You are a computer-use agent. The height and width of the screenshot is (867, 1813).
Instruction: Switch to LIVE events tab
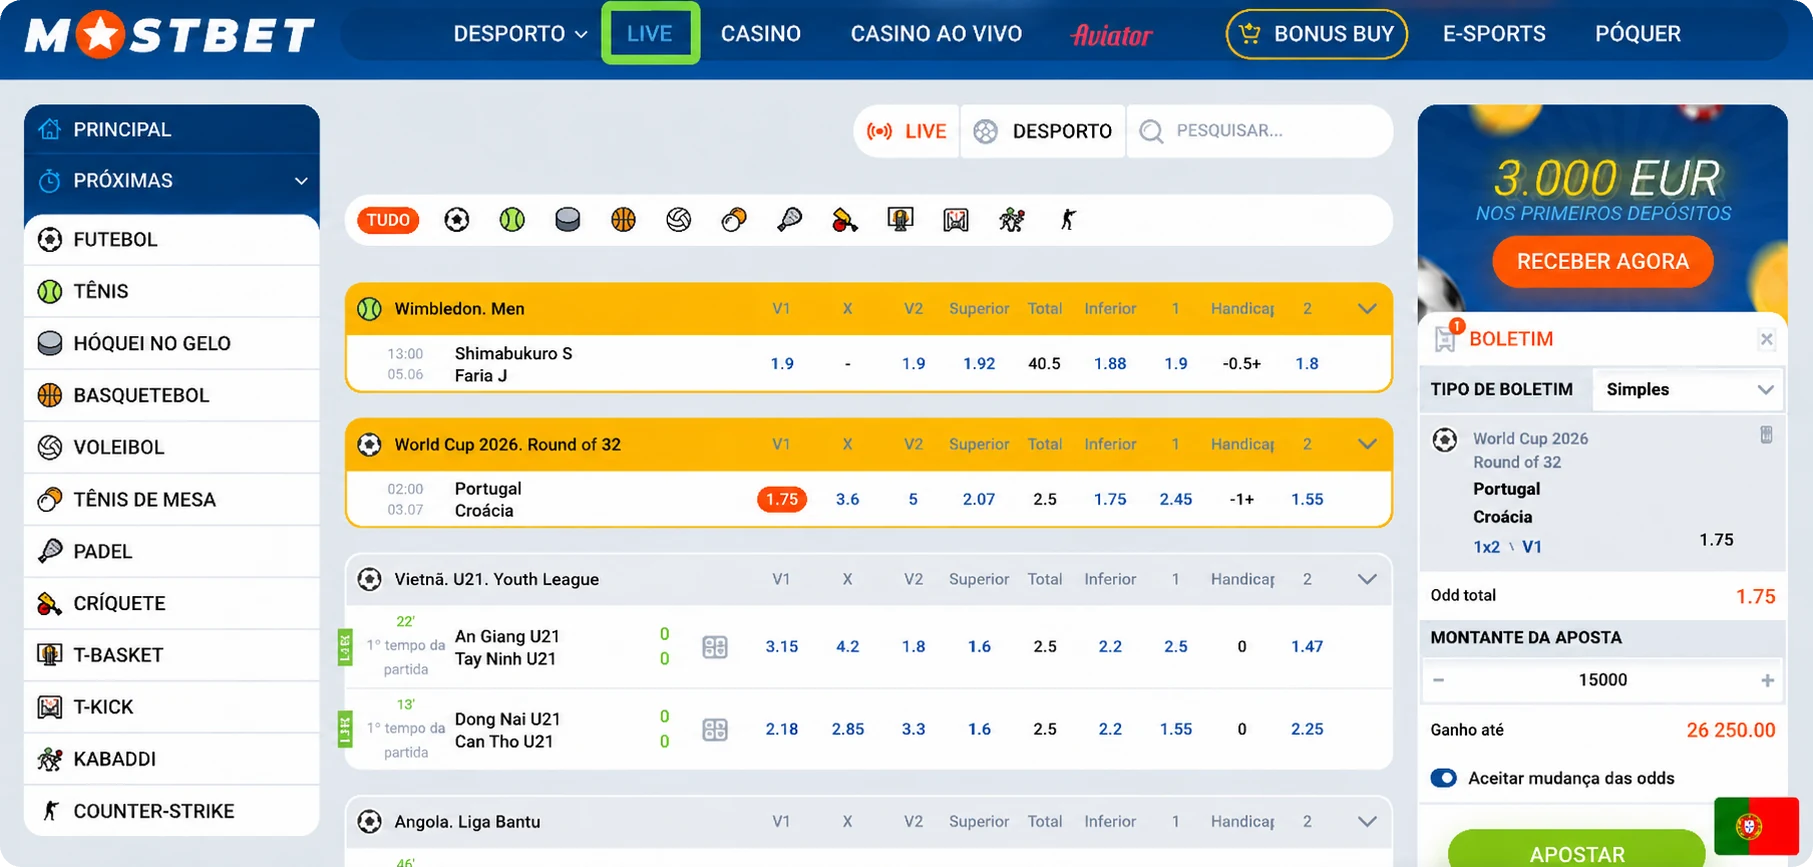coord(907,131)
